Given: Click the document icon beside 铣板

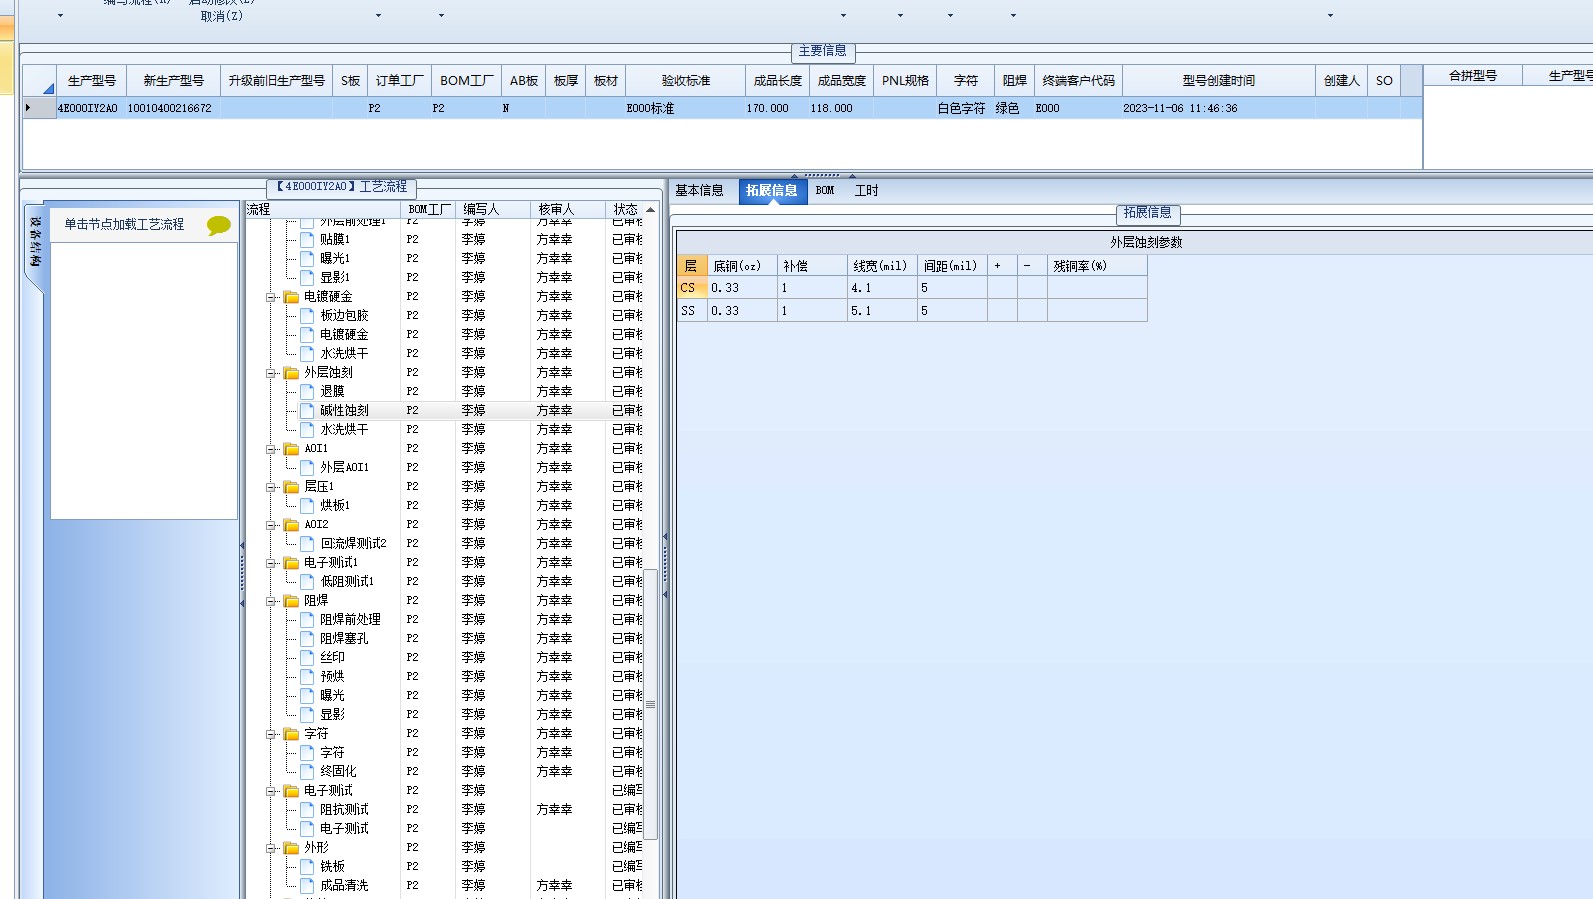Looking at the screenshot, I should (x=308, y=867).
